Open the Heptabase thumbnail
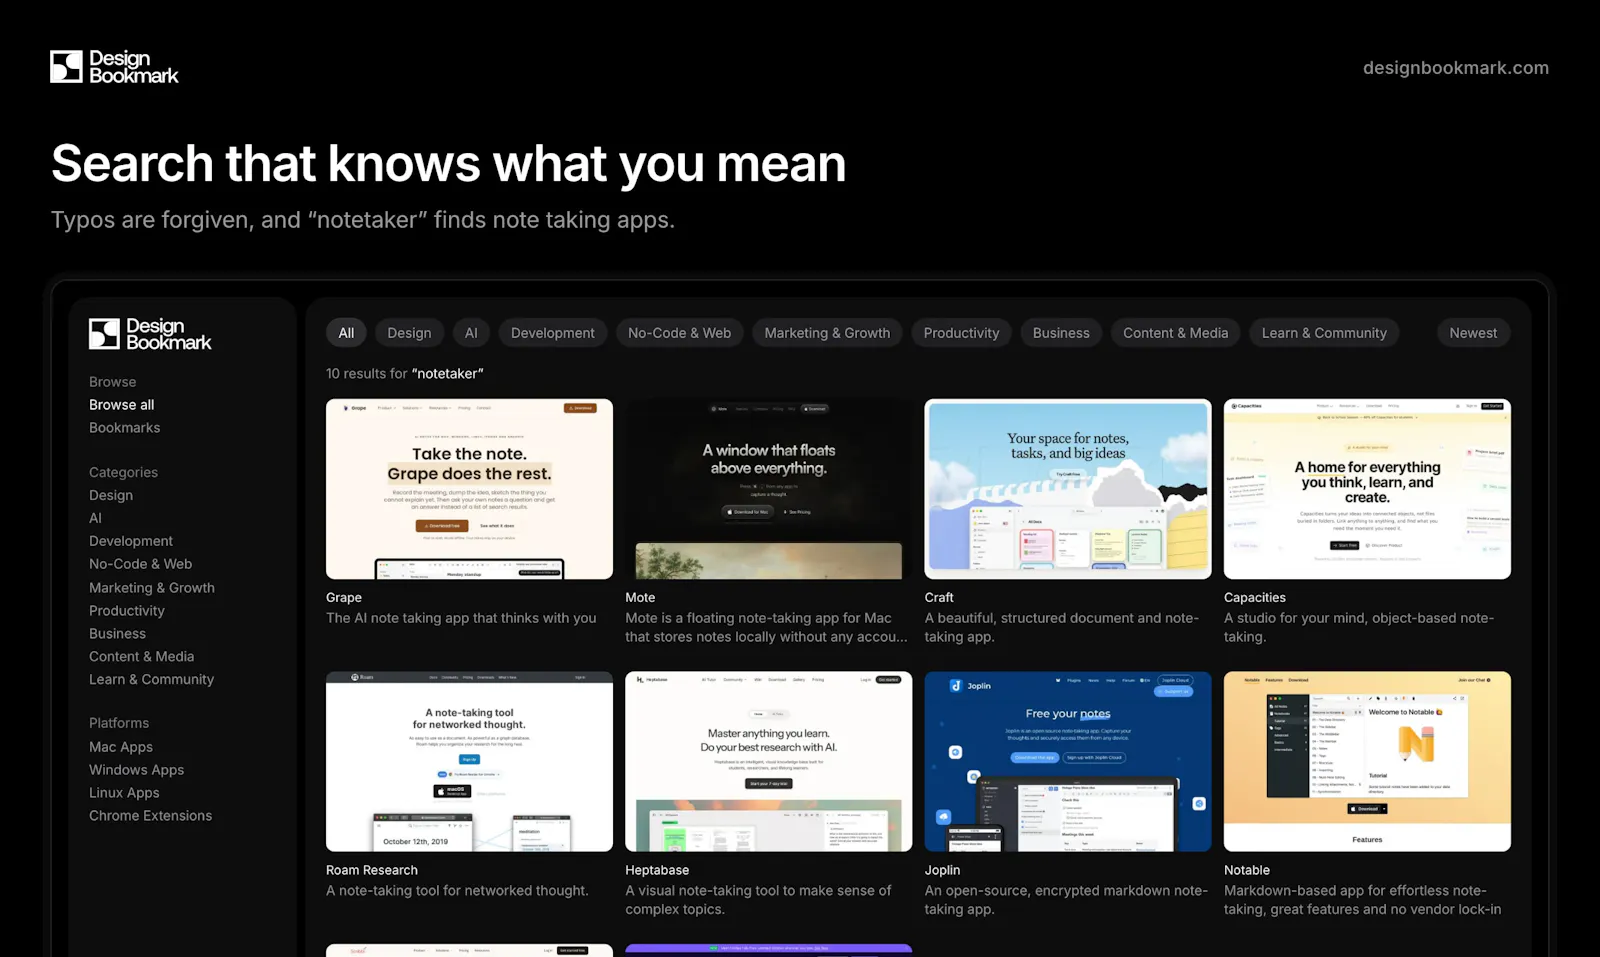 click(x=768, y=762)
